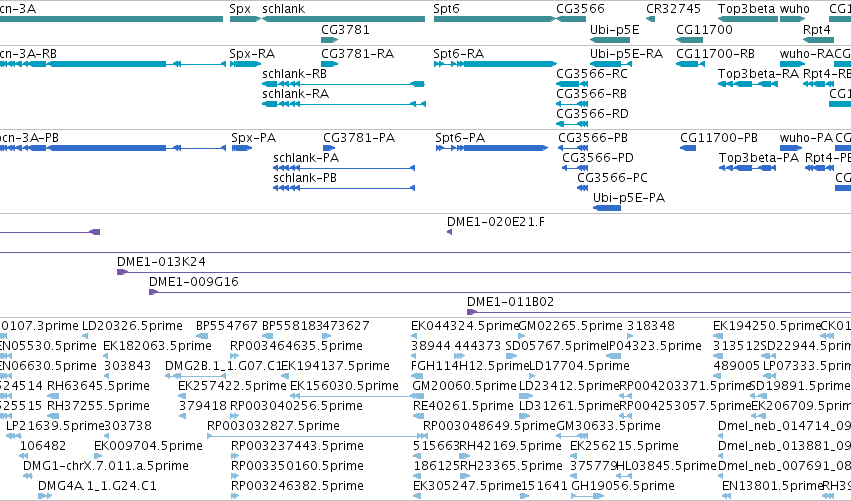Select the EK257422.5prime EST label
851x501 pixels.
232,386
